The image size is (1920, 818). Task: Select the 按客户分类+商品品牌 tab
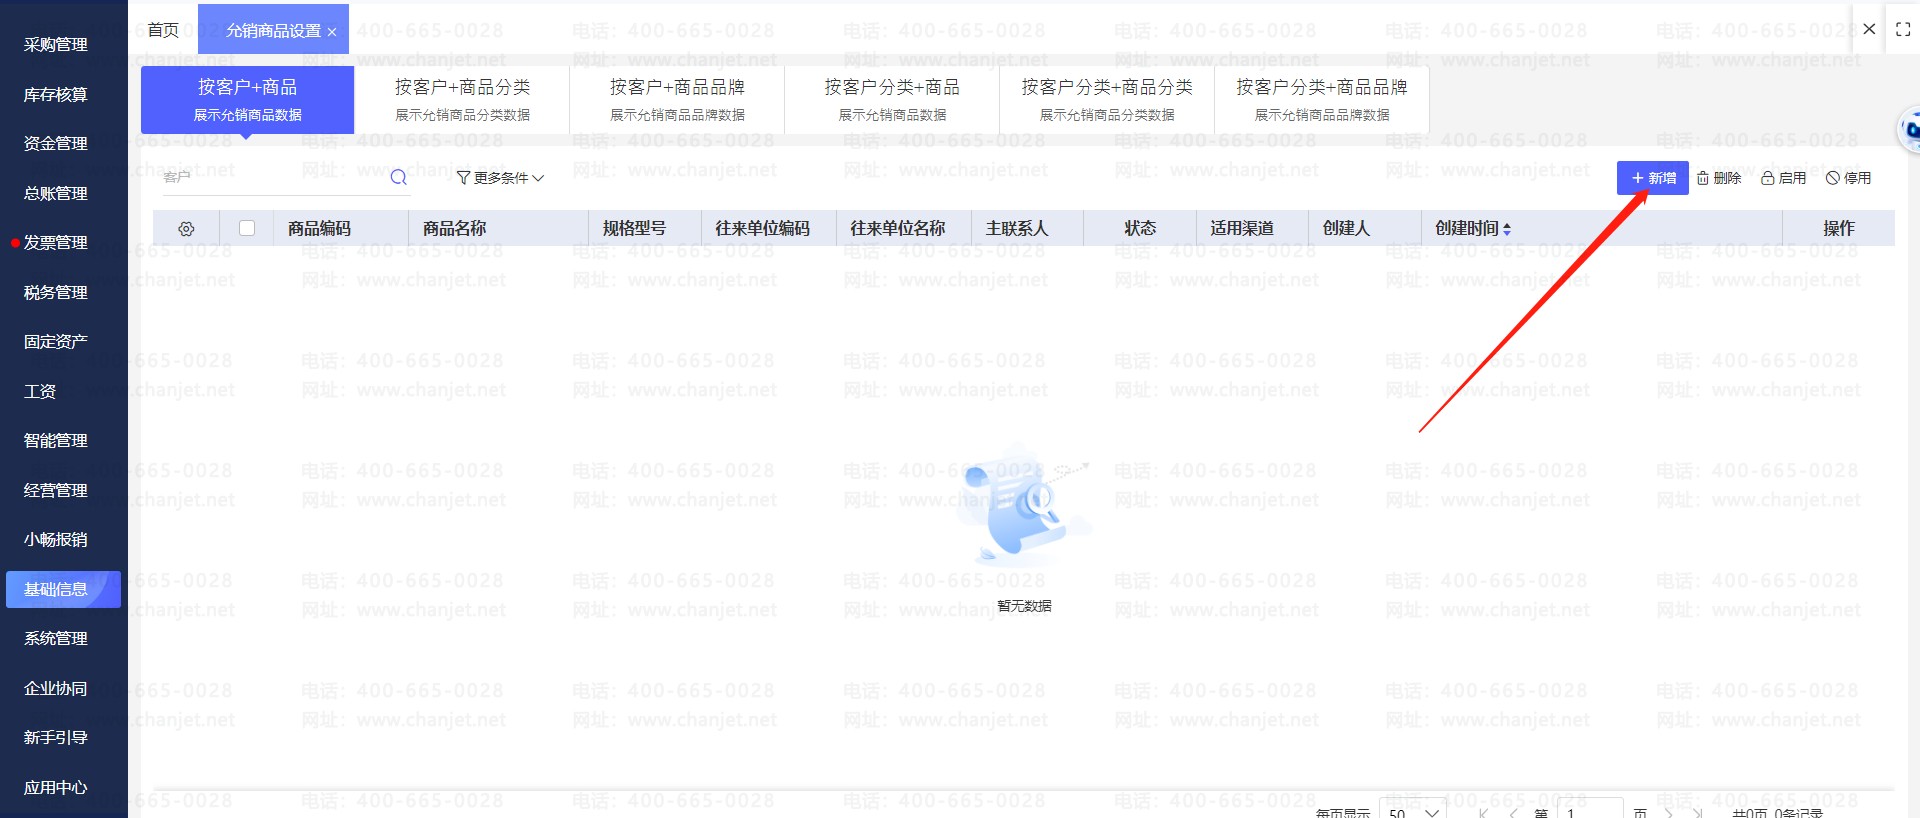(x=1322, y=100)
